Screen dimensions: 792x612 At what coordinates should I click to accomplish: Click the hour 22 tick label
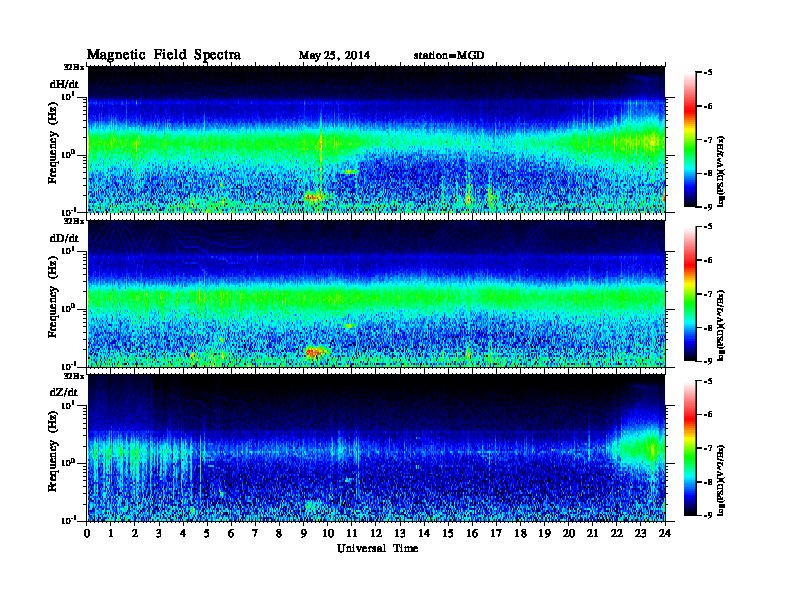click(616, 533)
